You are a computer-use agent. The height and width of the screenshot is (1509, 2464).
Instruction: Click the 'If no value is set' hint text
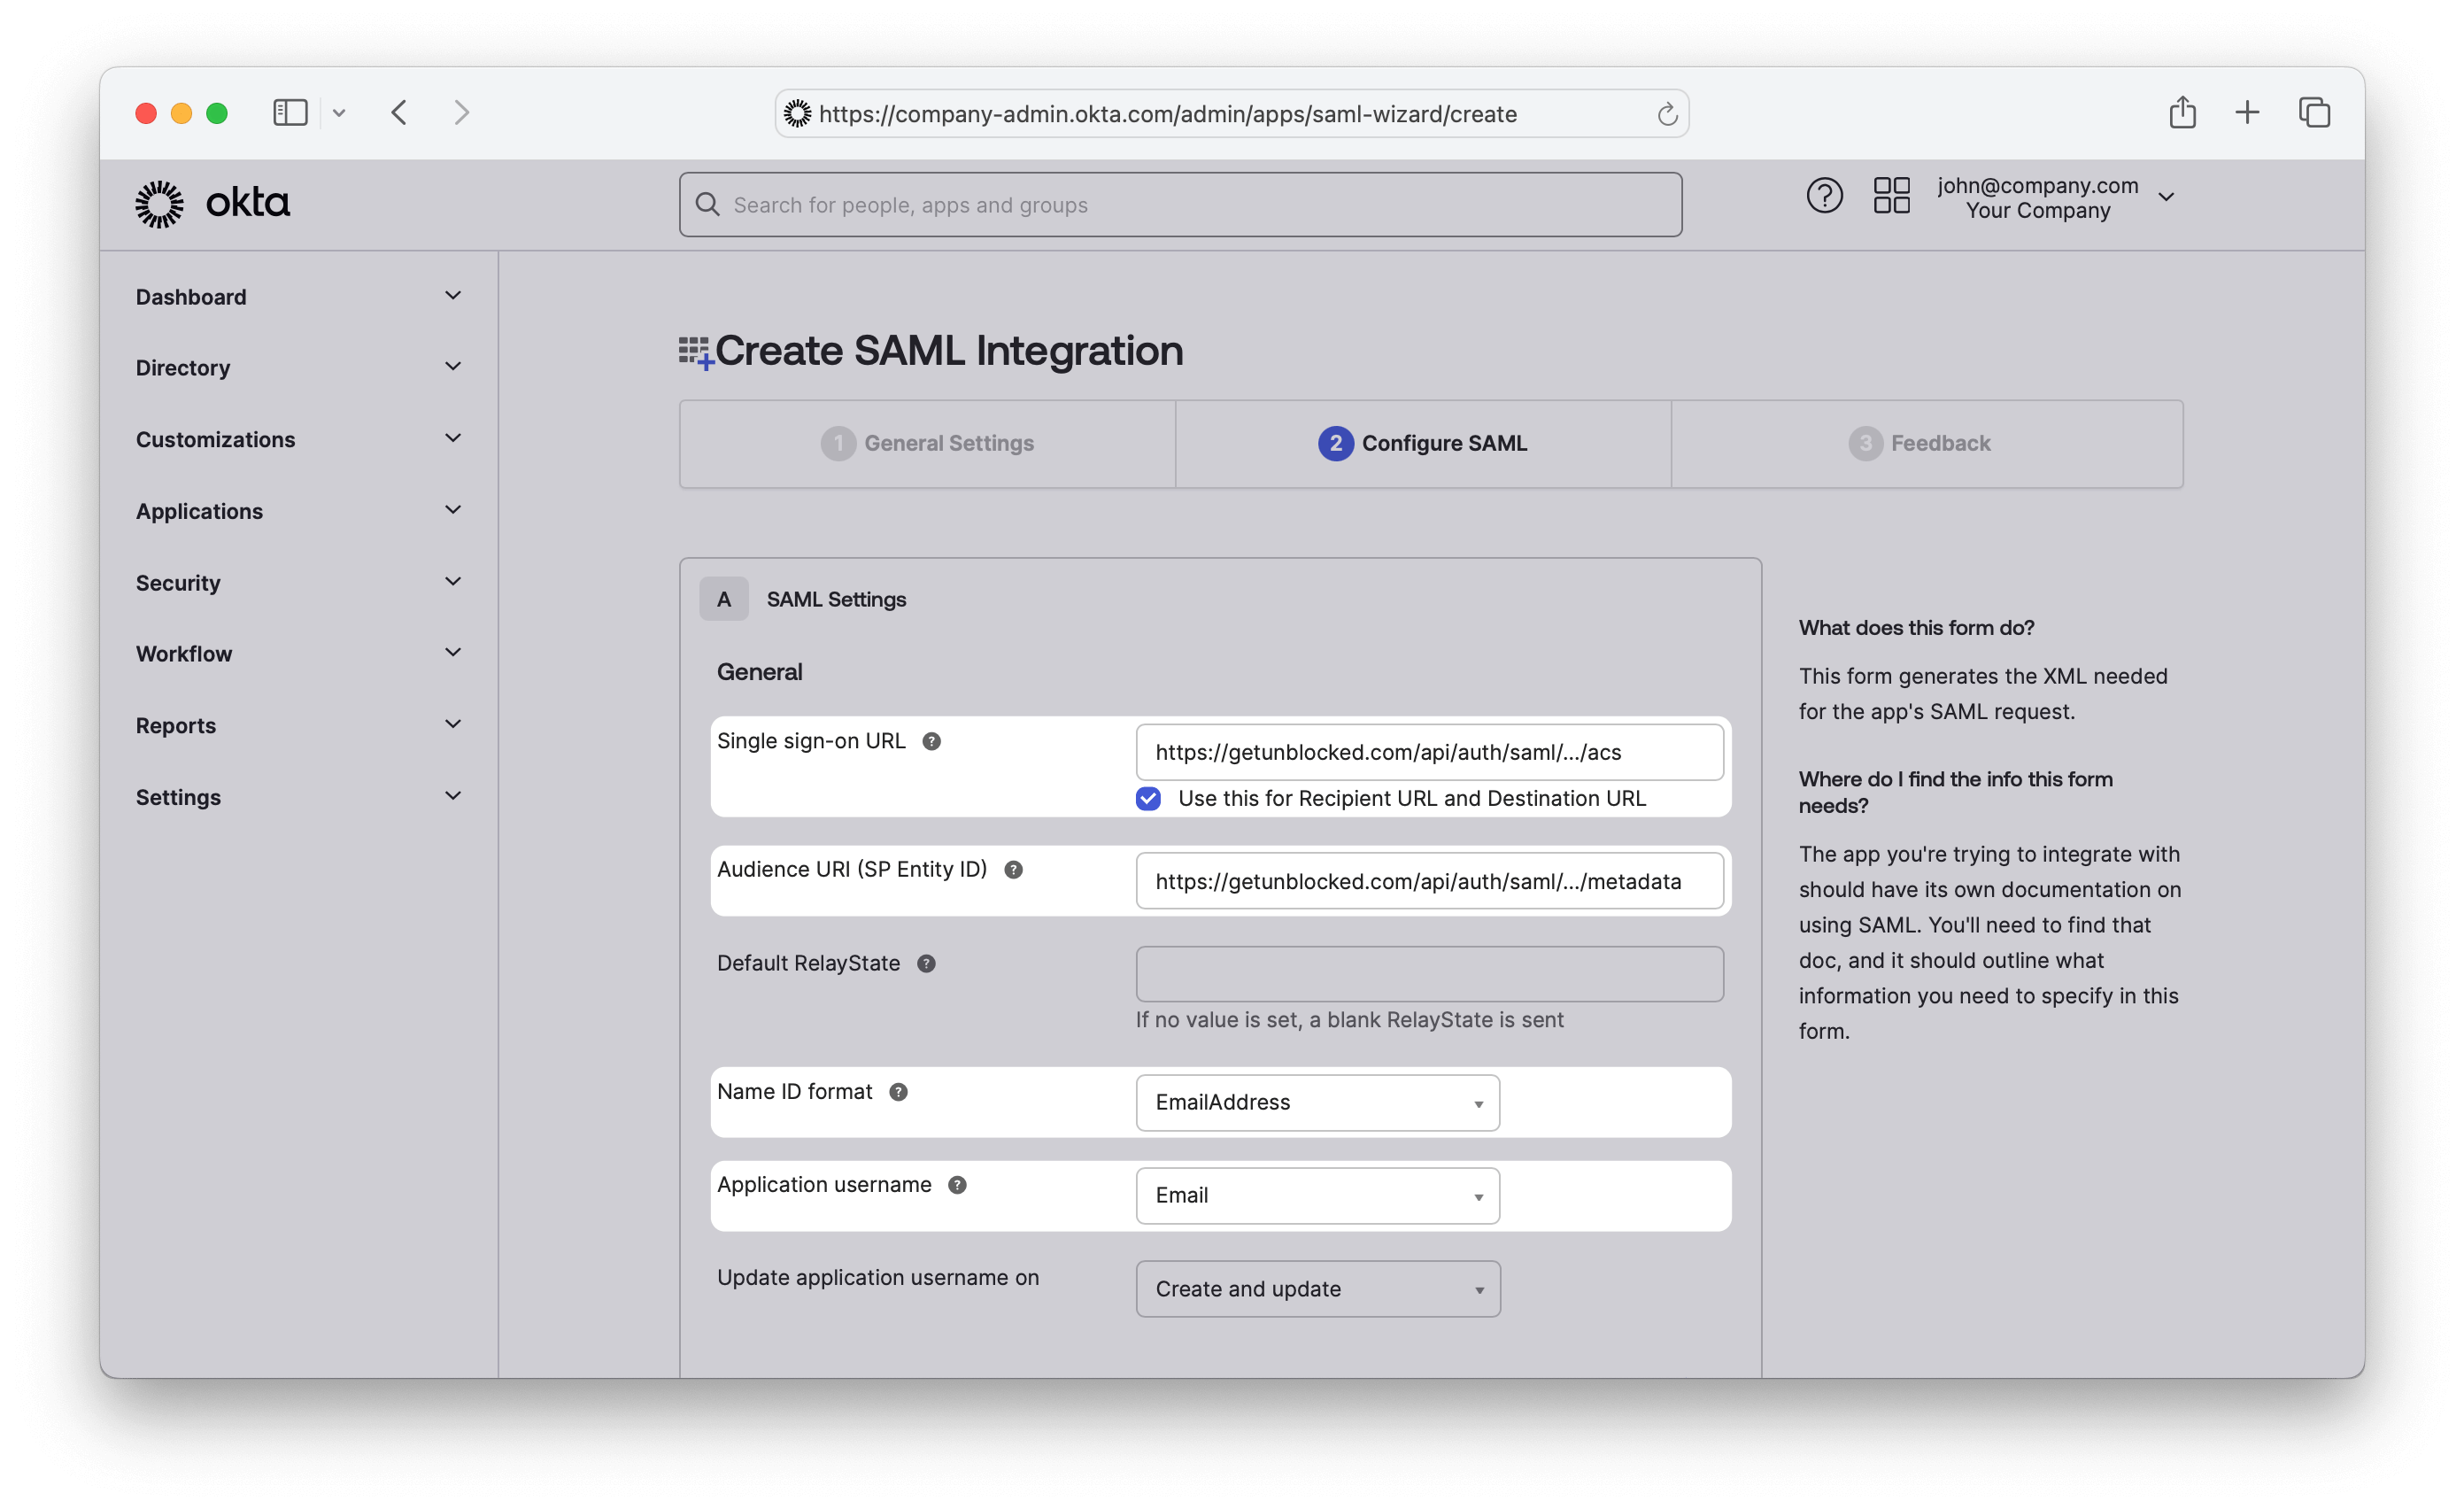coord(1349,1020)
